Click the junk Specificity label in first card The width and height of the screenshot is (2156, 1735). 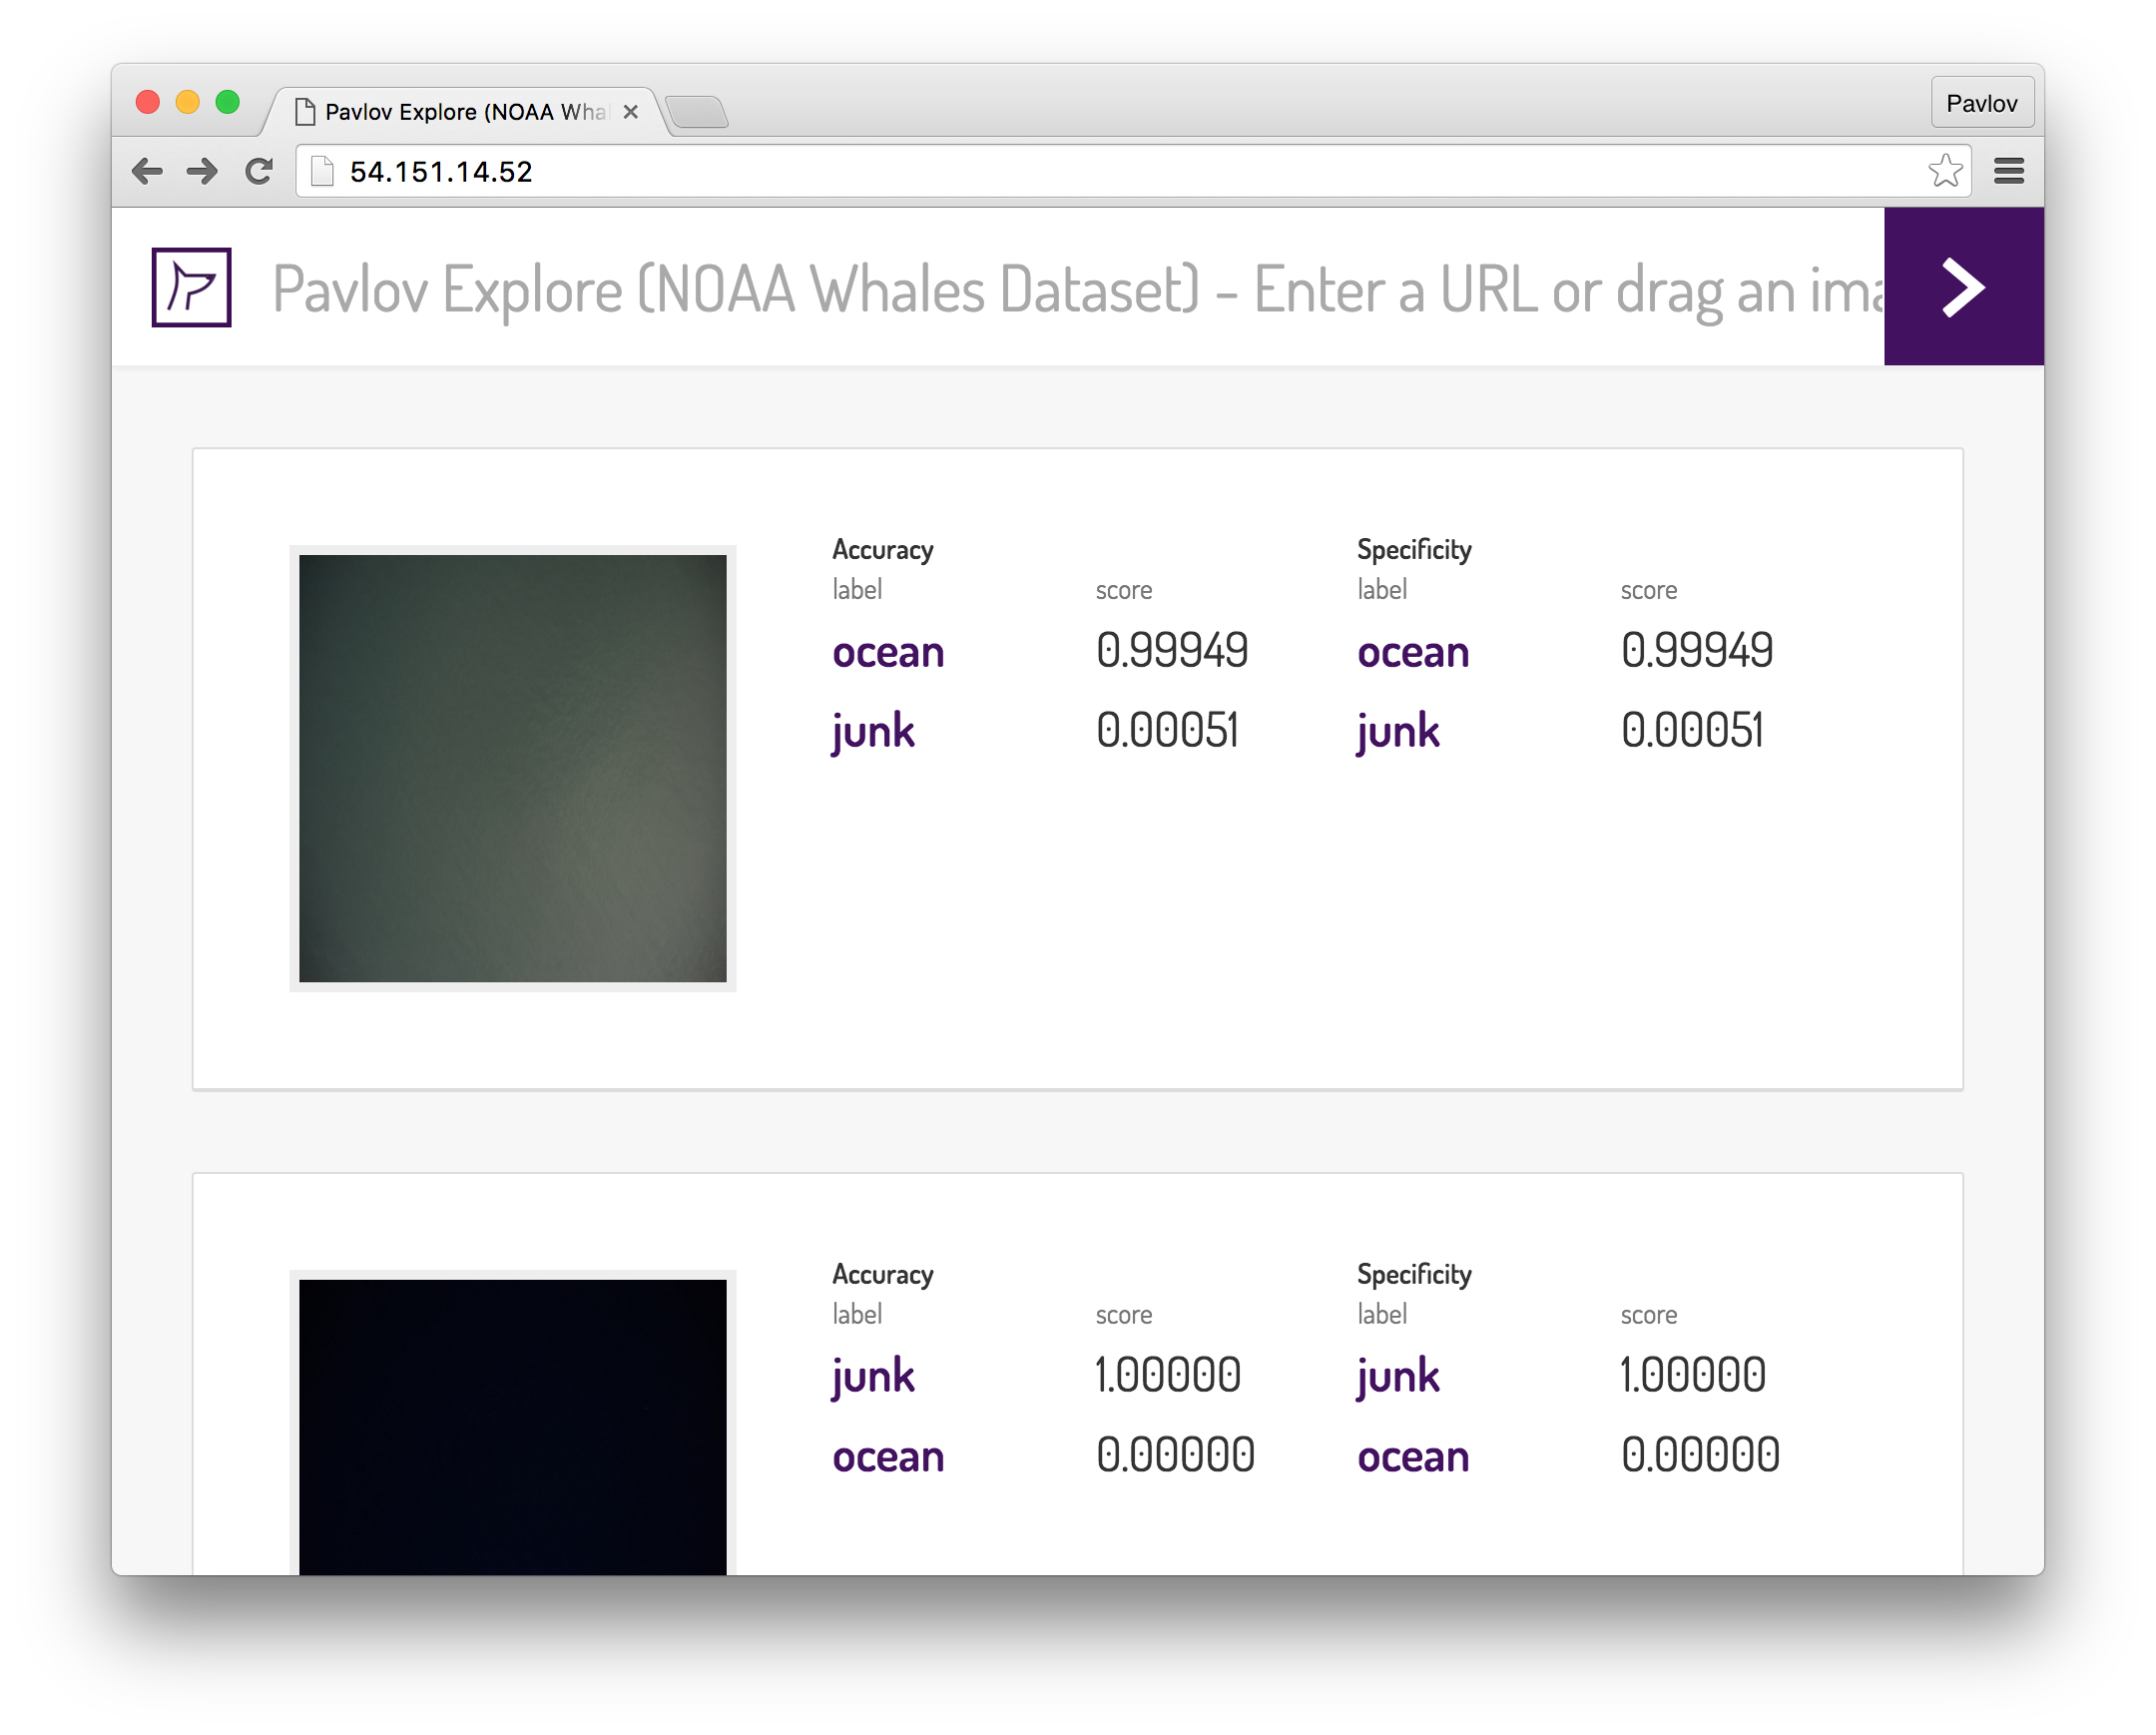click(x=1397, y=732)
